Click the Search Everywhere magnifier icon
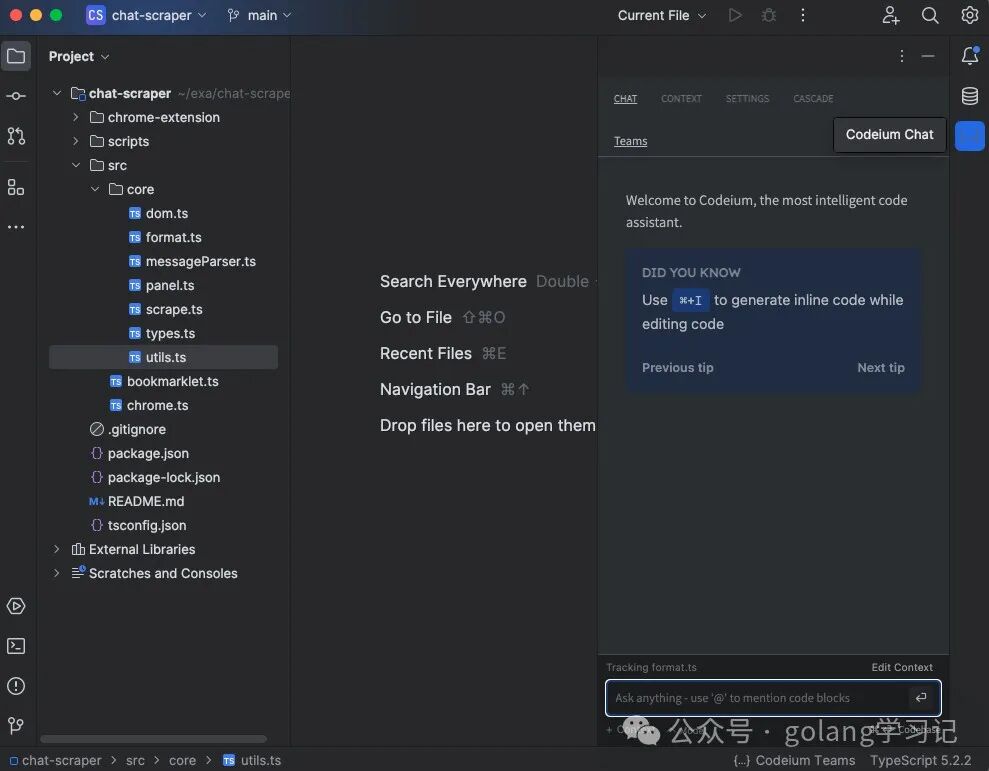This screenshot has height=771, width=989. pos(930,15)
